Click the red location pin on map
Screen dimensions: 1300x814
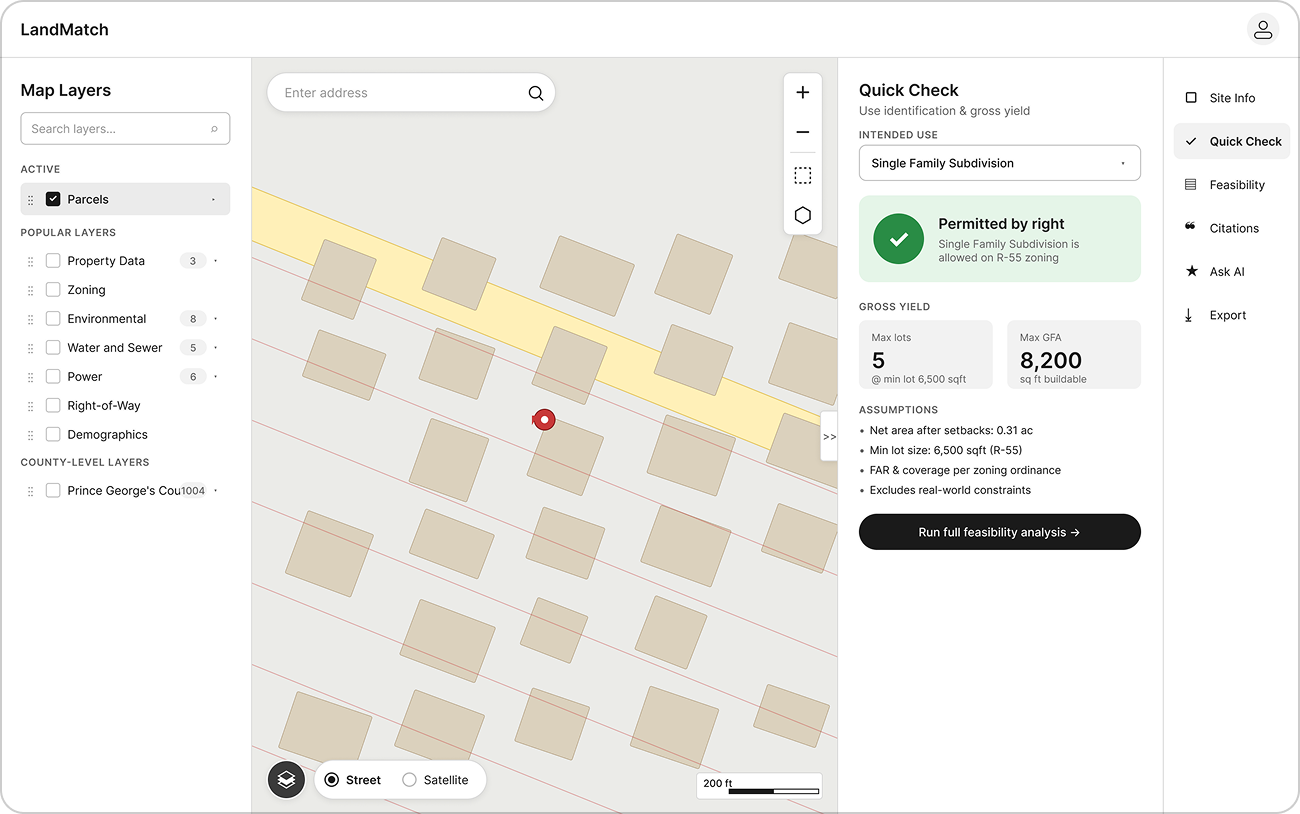[x=544, y=420]
